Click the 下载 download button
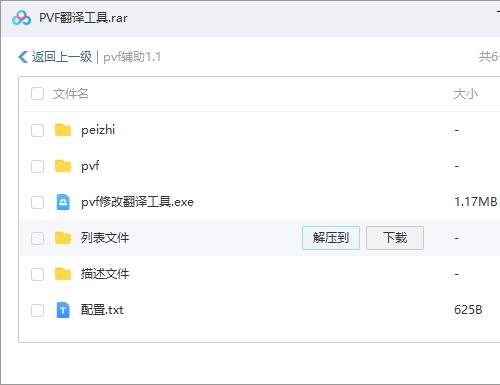Image resolution: width=500 pixels, height=385 pixels. coord(395,238)
